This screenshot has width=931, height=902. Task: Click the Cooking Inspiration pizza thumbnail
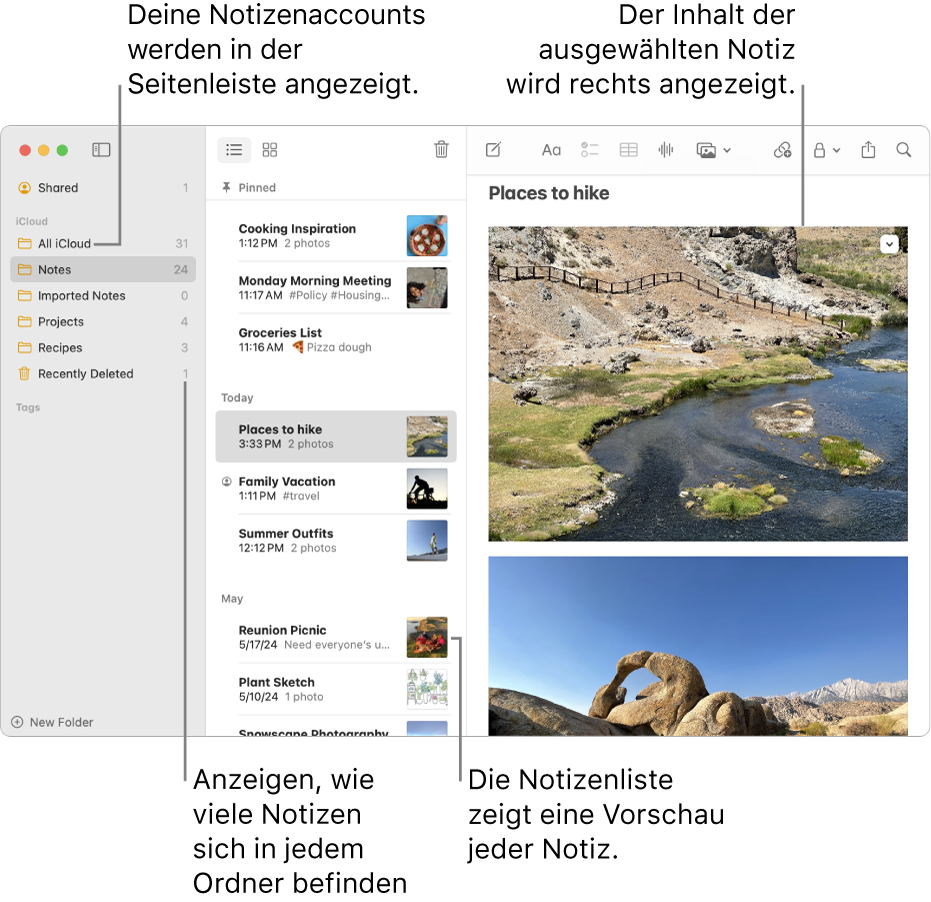point(427,236)
